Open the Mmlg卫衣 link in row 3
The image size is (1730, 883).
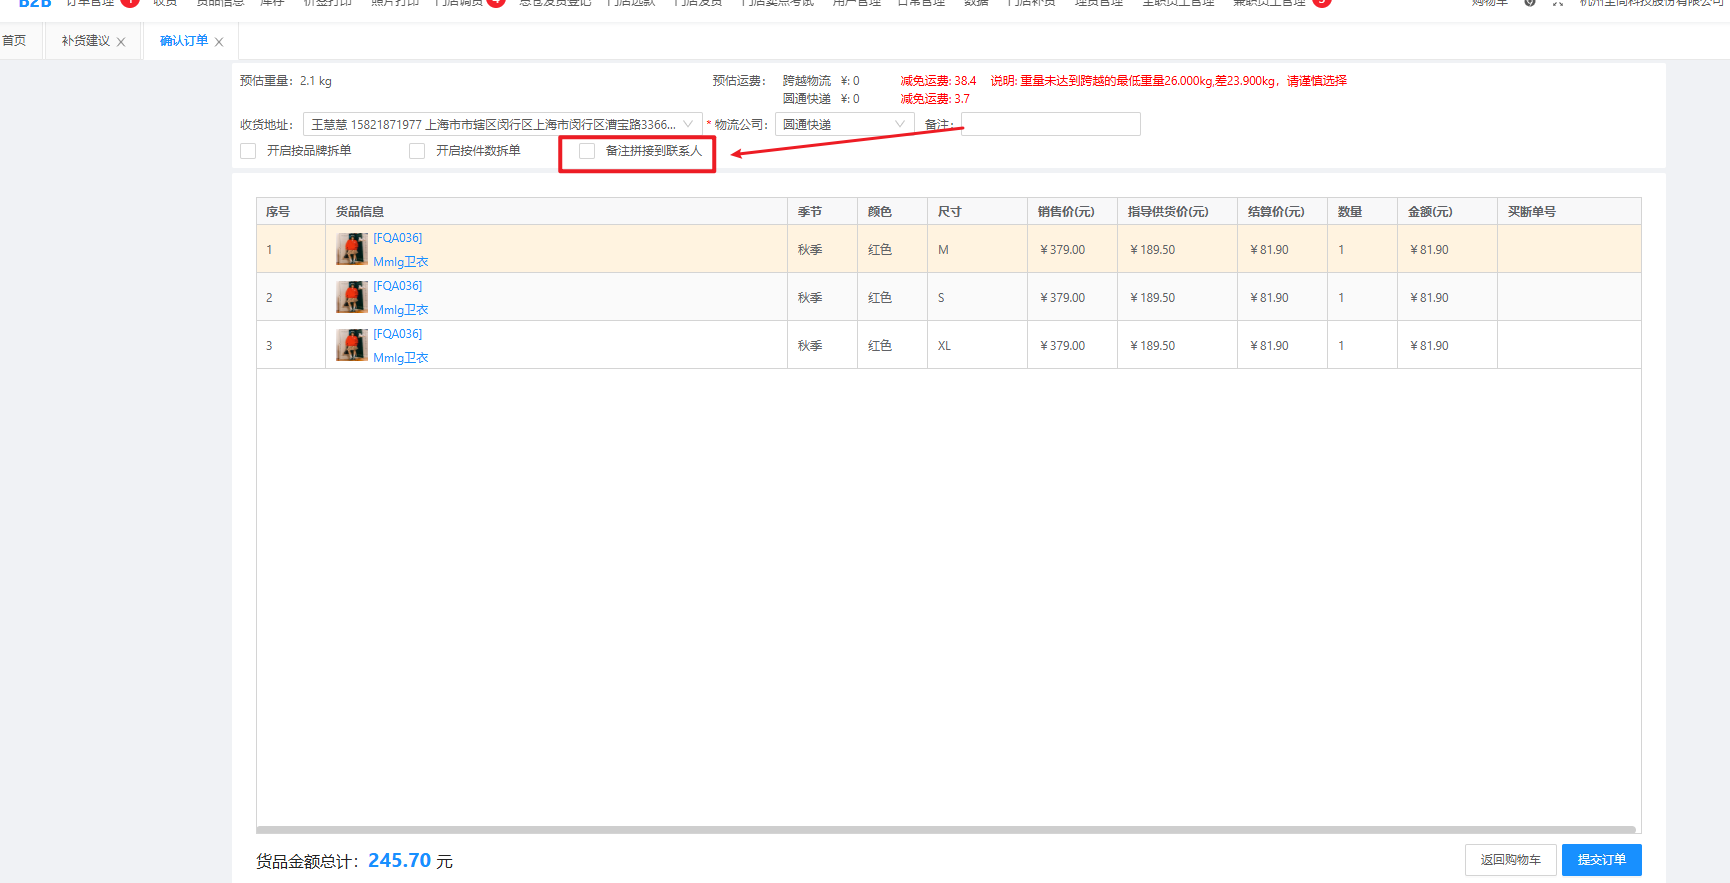click(400, 358)
